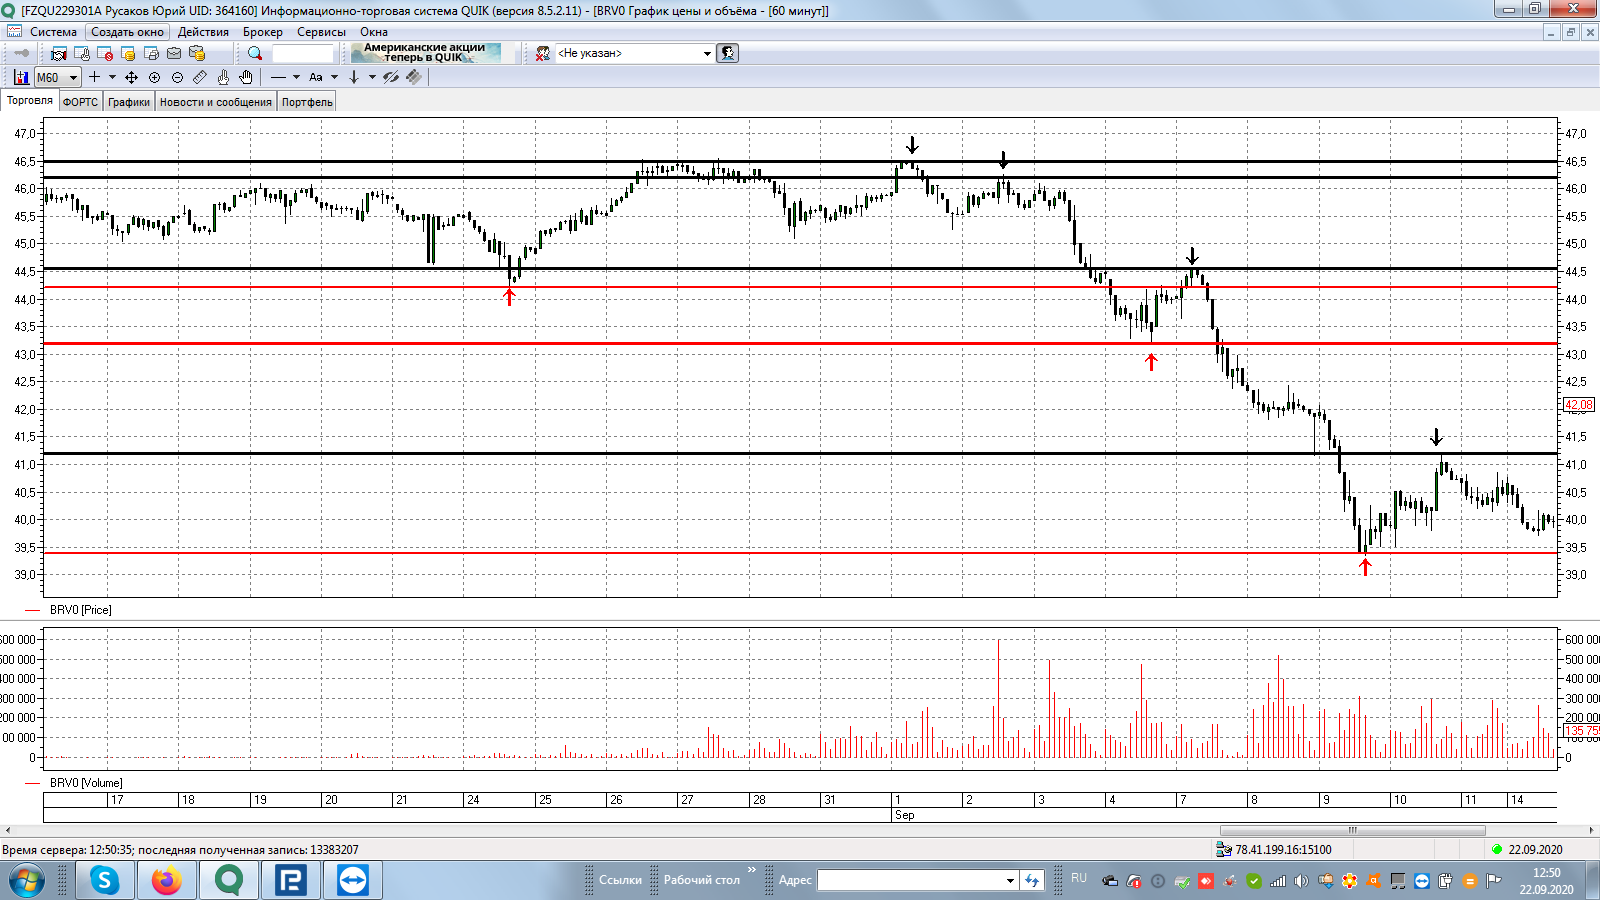Open the Система menu
Screen dimensions: 1600x900
[53, 32]
